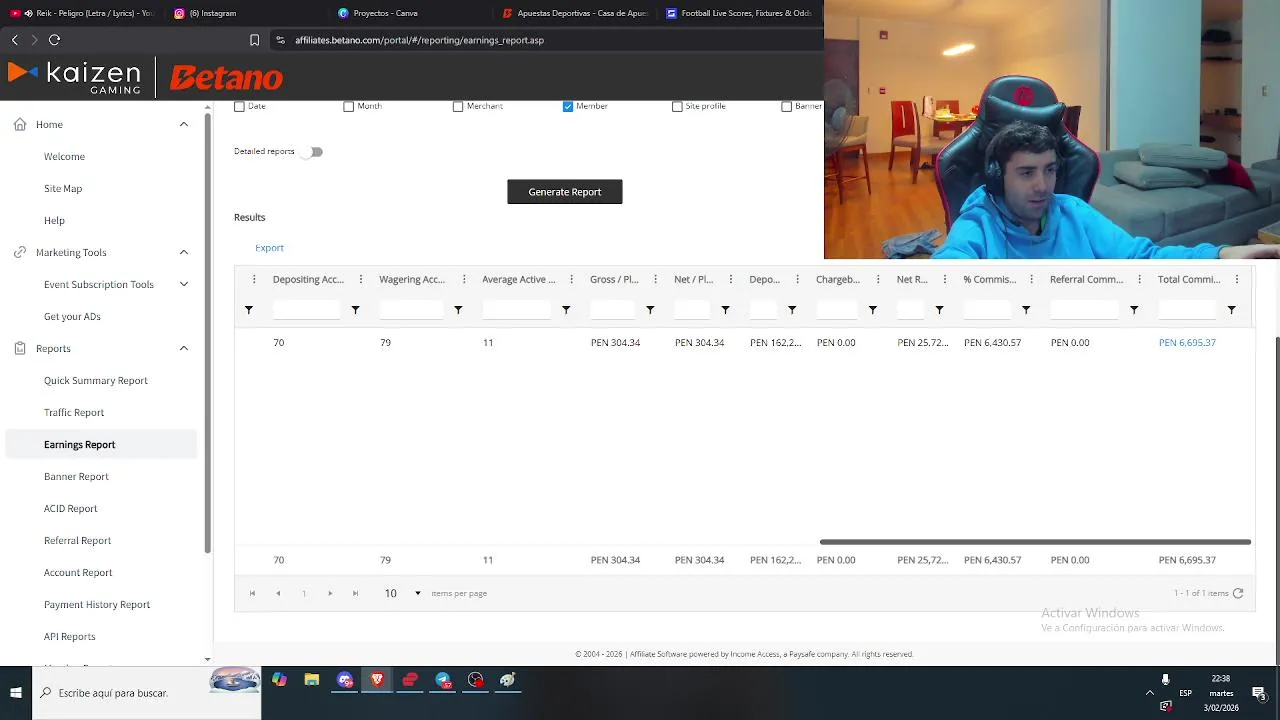This screenshot has height=720, width=1280.
Task: Click sidebar scroll down arrow
Action: (x=207, y=659)
